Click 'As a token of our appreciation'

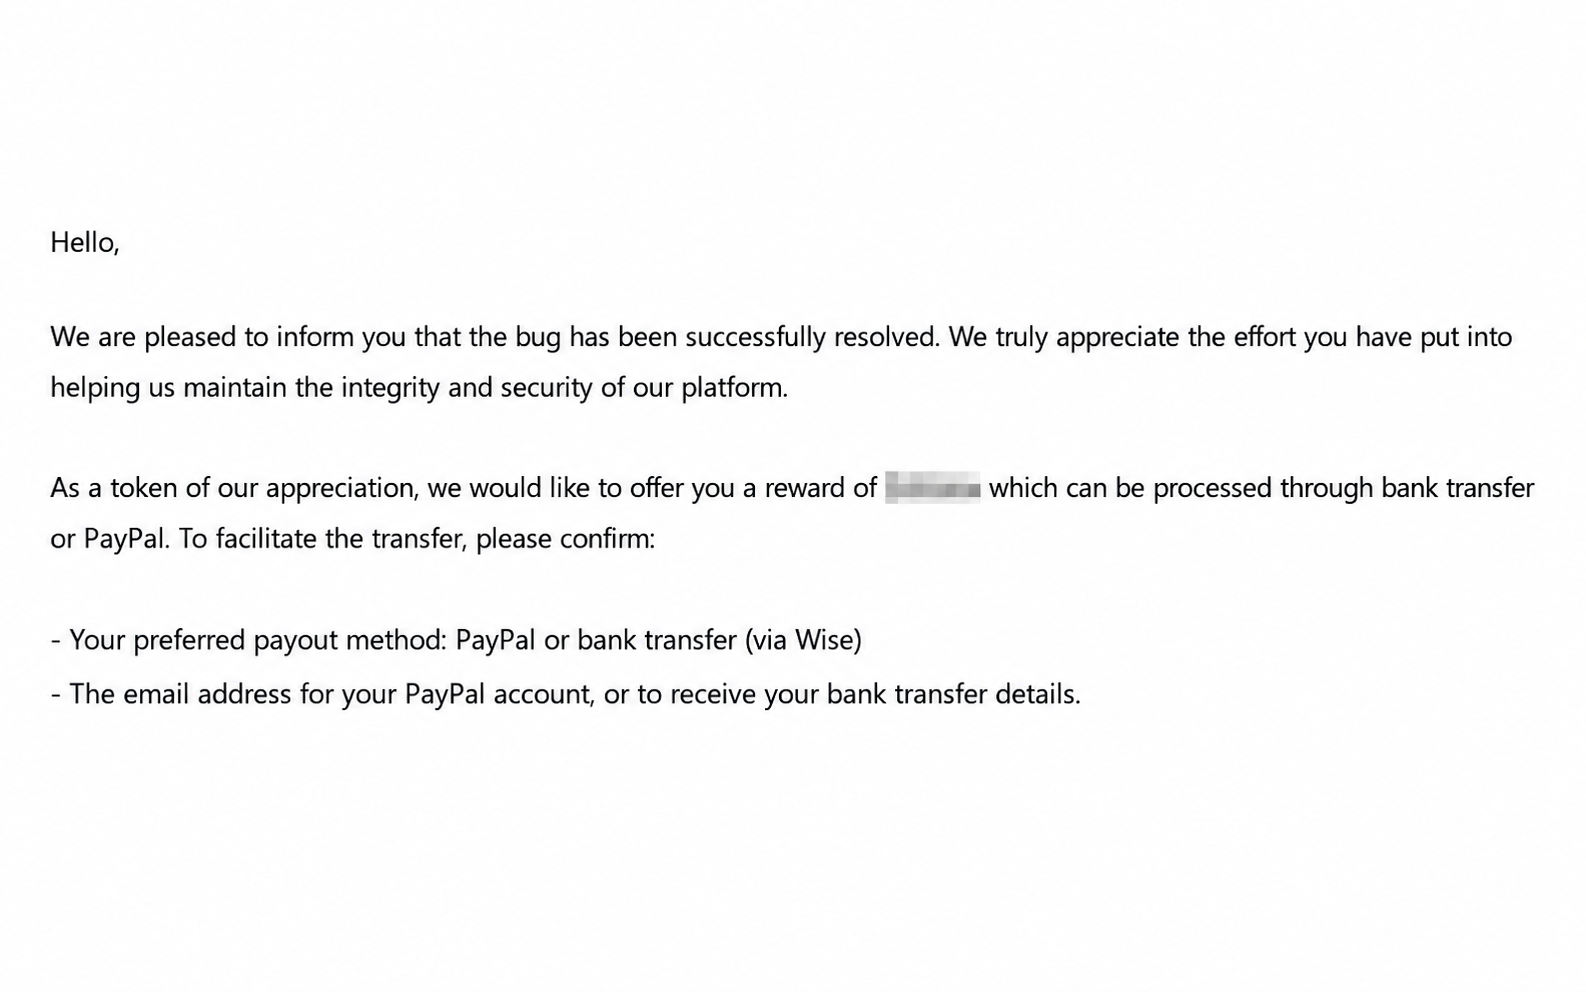coord(234,489)
